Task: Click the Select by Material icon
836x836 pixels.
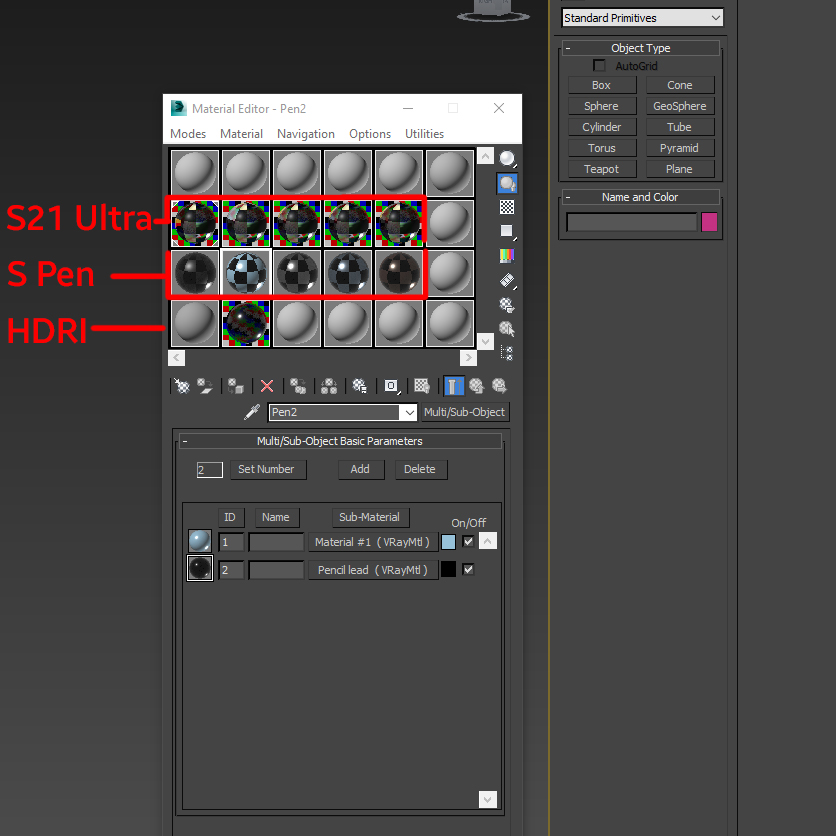Action: (x=507, y=328)
